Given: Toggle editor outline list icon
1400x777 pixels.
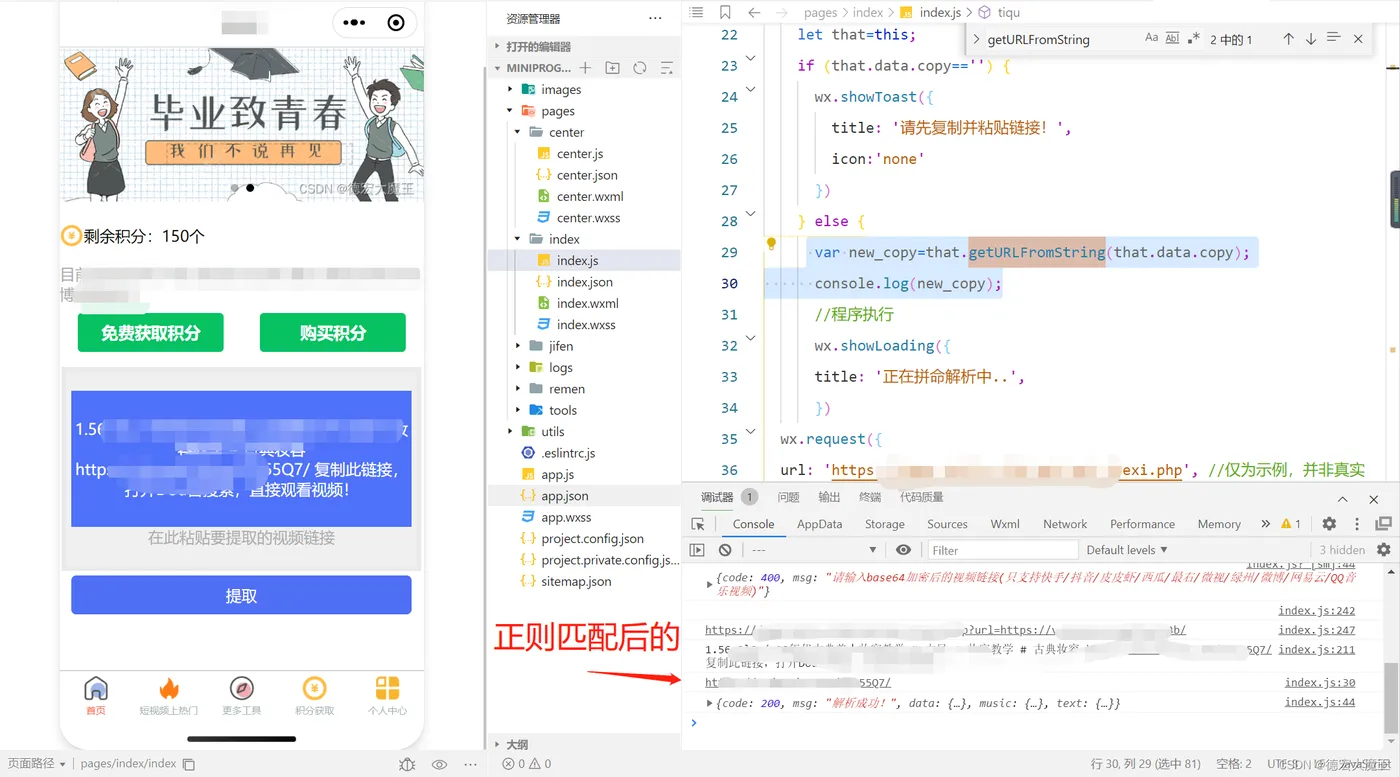Looking at the screenshot, I should coord(697,12).
